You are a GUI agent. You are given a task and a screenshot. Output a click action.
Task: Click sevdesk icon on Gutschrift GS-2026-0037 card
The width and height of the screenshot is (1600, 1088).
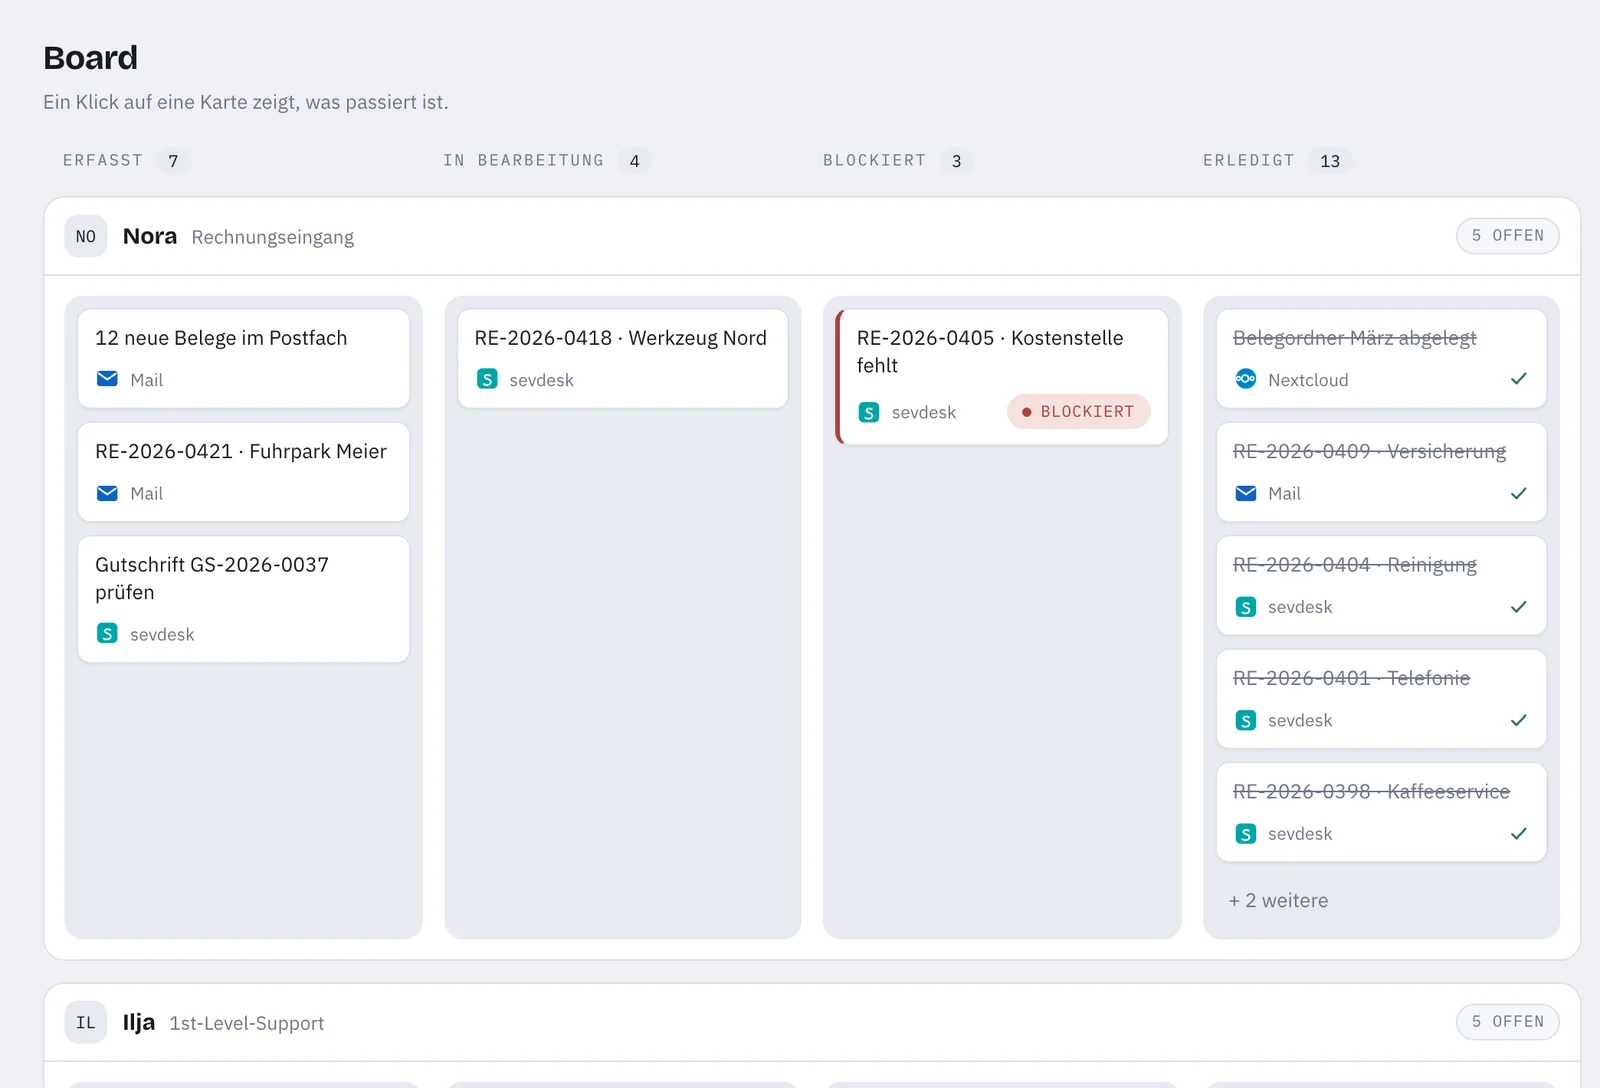[107, 633]
